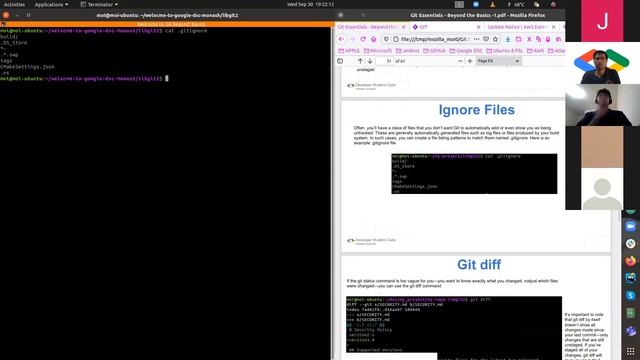Open the APPLE bookmarks folder

(349, 51)
